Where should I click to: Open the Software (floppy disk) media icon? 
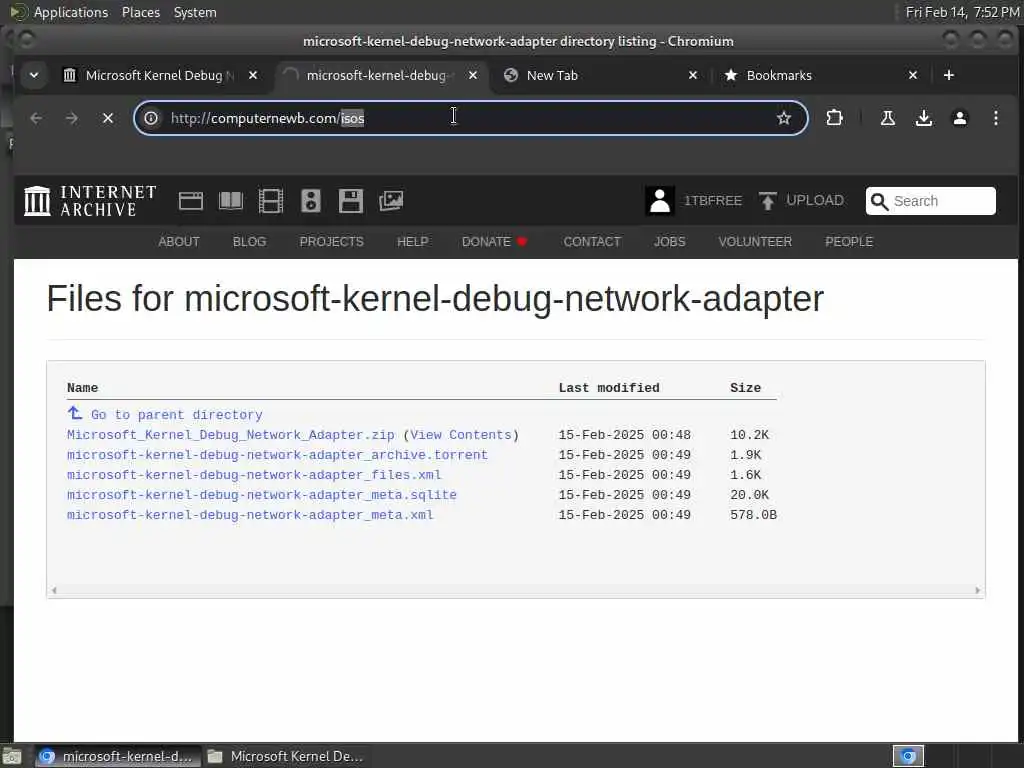click(351, 201)
